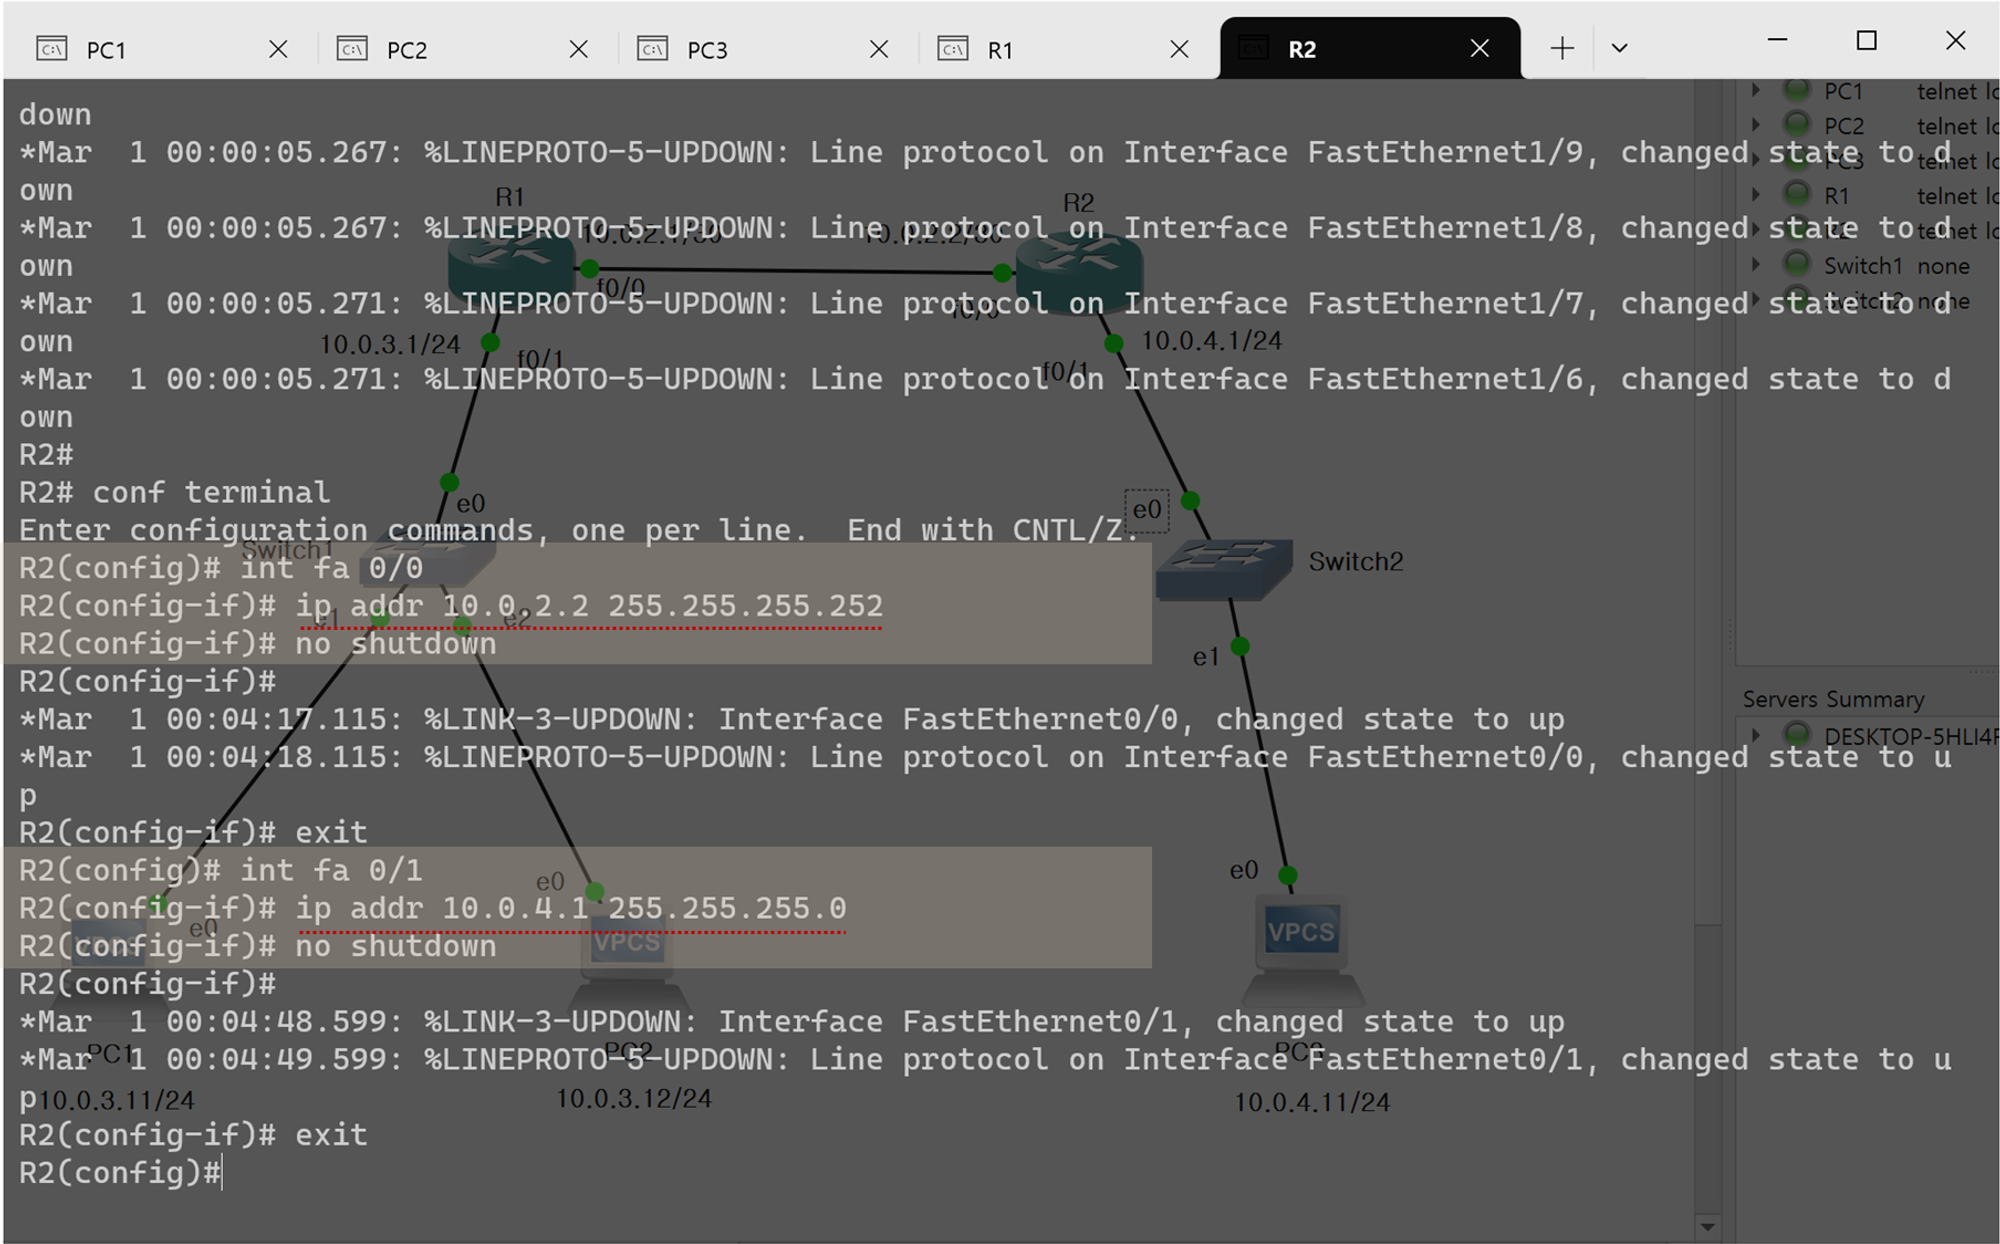Click the R2(config)# int fa 0/0 line
The image size is (2000, 1244).
(x=221, y=568)
